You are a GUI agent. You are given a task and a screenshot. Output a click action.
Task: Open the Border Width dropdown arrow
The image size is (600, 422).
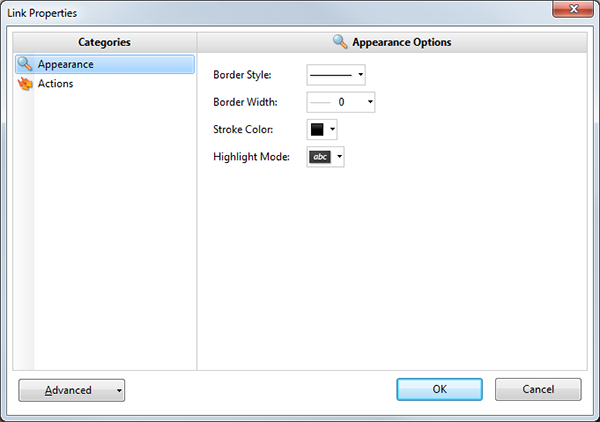pyautogui.click(x=370, y=102)
